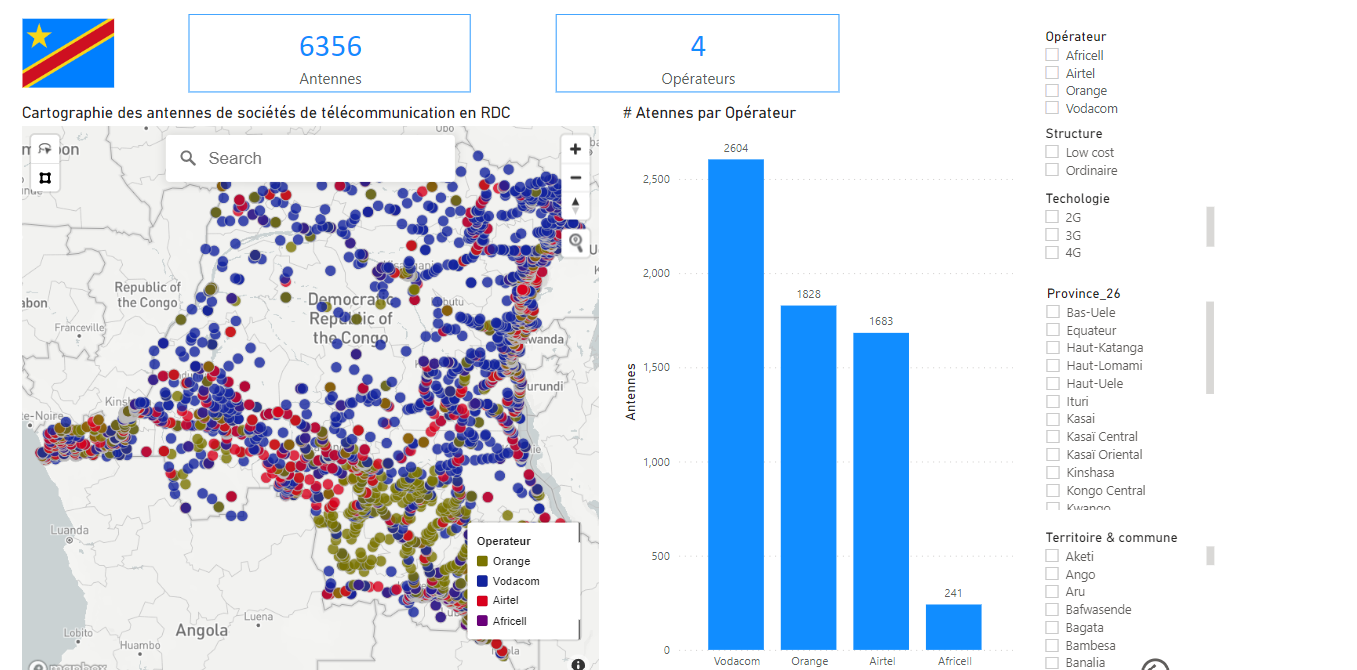Tick the Kinshasa province checkbox
The width and height of the screenshot is (1357, 670).
[1053, 472]
